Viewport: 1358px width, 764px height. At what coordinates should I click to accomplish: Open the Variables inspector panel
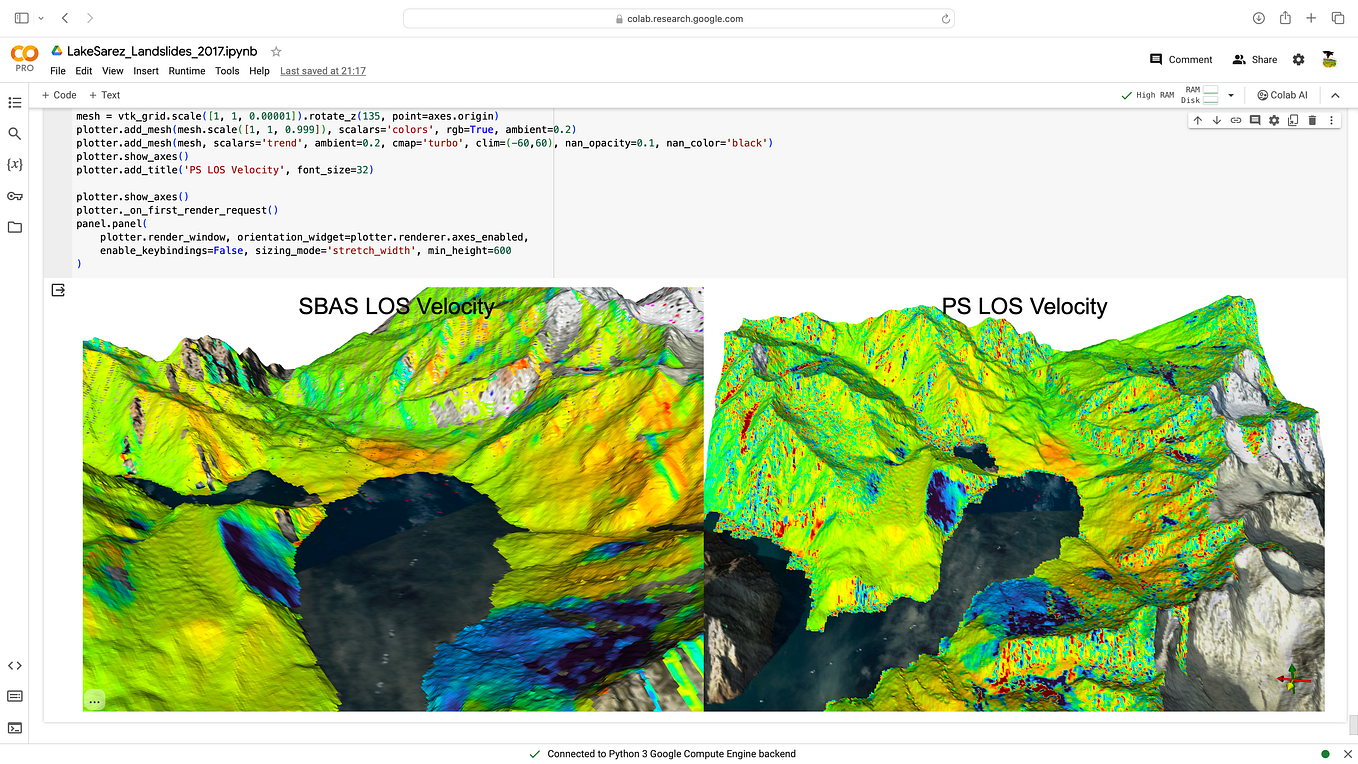(15, 164)
